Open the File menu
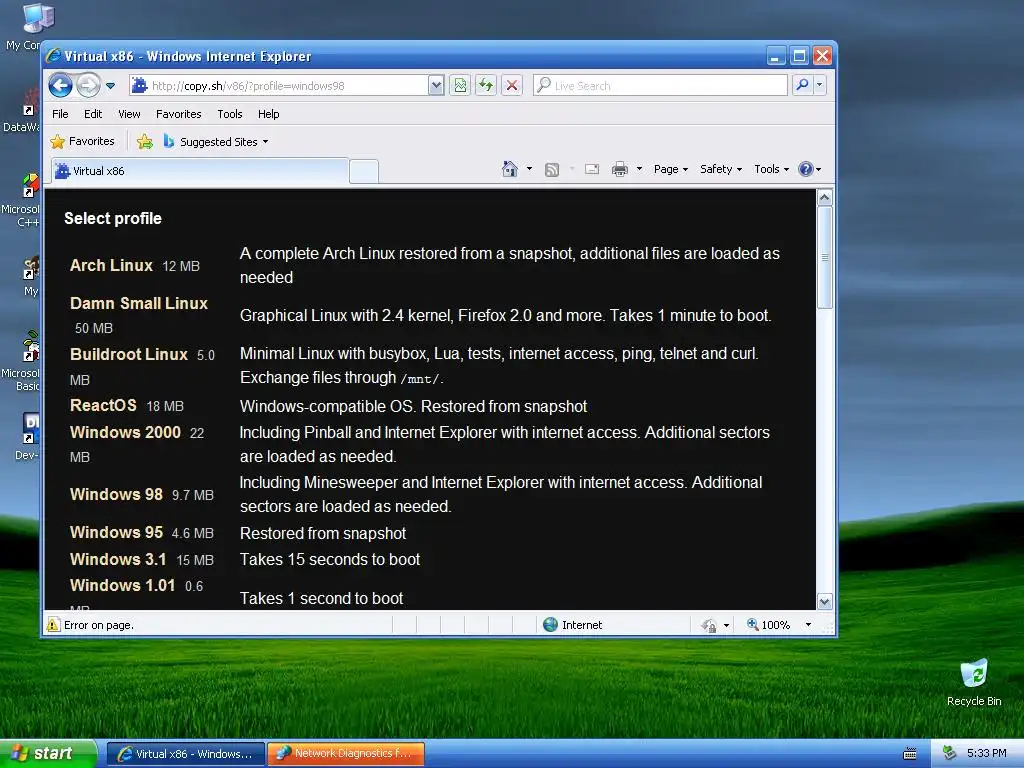The height and width of the screenshot is (768, 1024). tap(60, 114)
